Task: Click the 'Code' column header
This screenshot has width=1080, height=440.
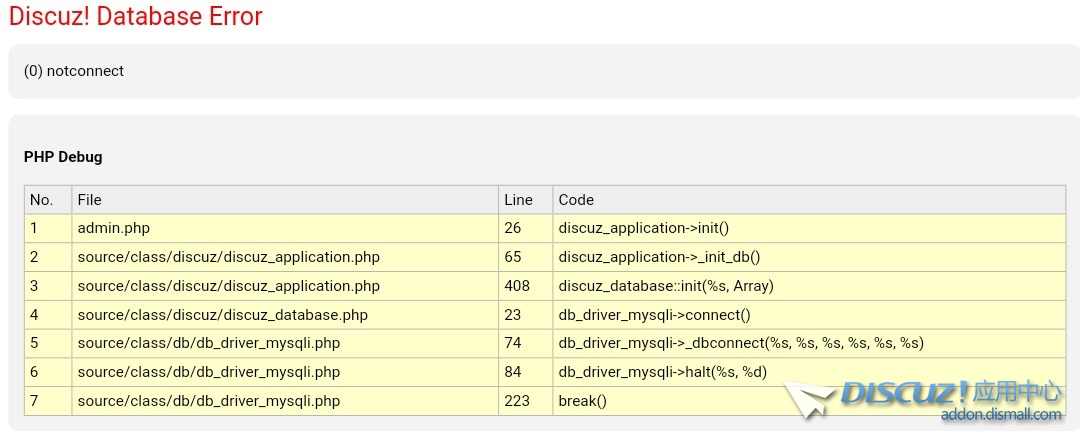Action: pos(576,200)
